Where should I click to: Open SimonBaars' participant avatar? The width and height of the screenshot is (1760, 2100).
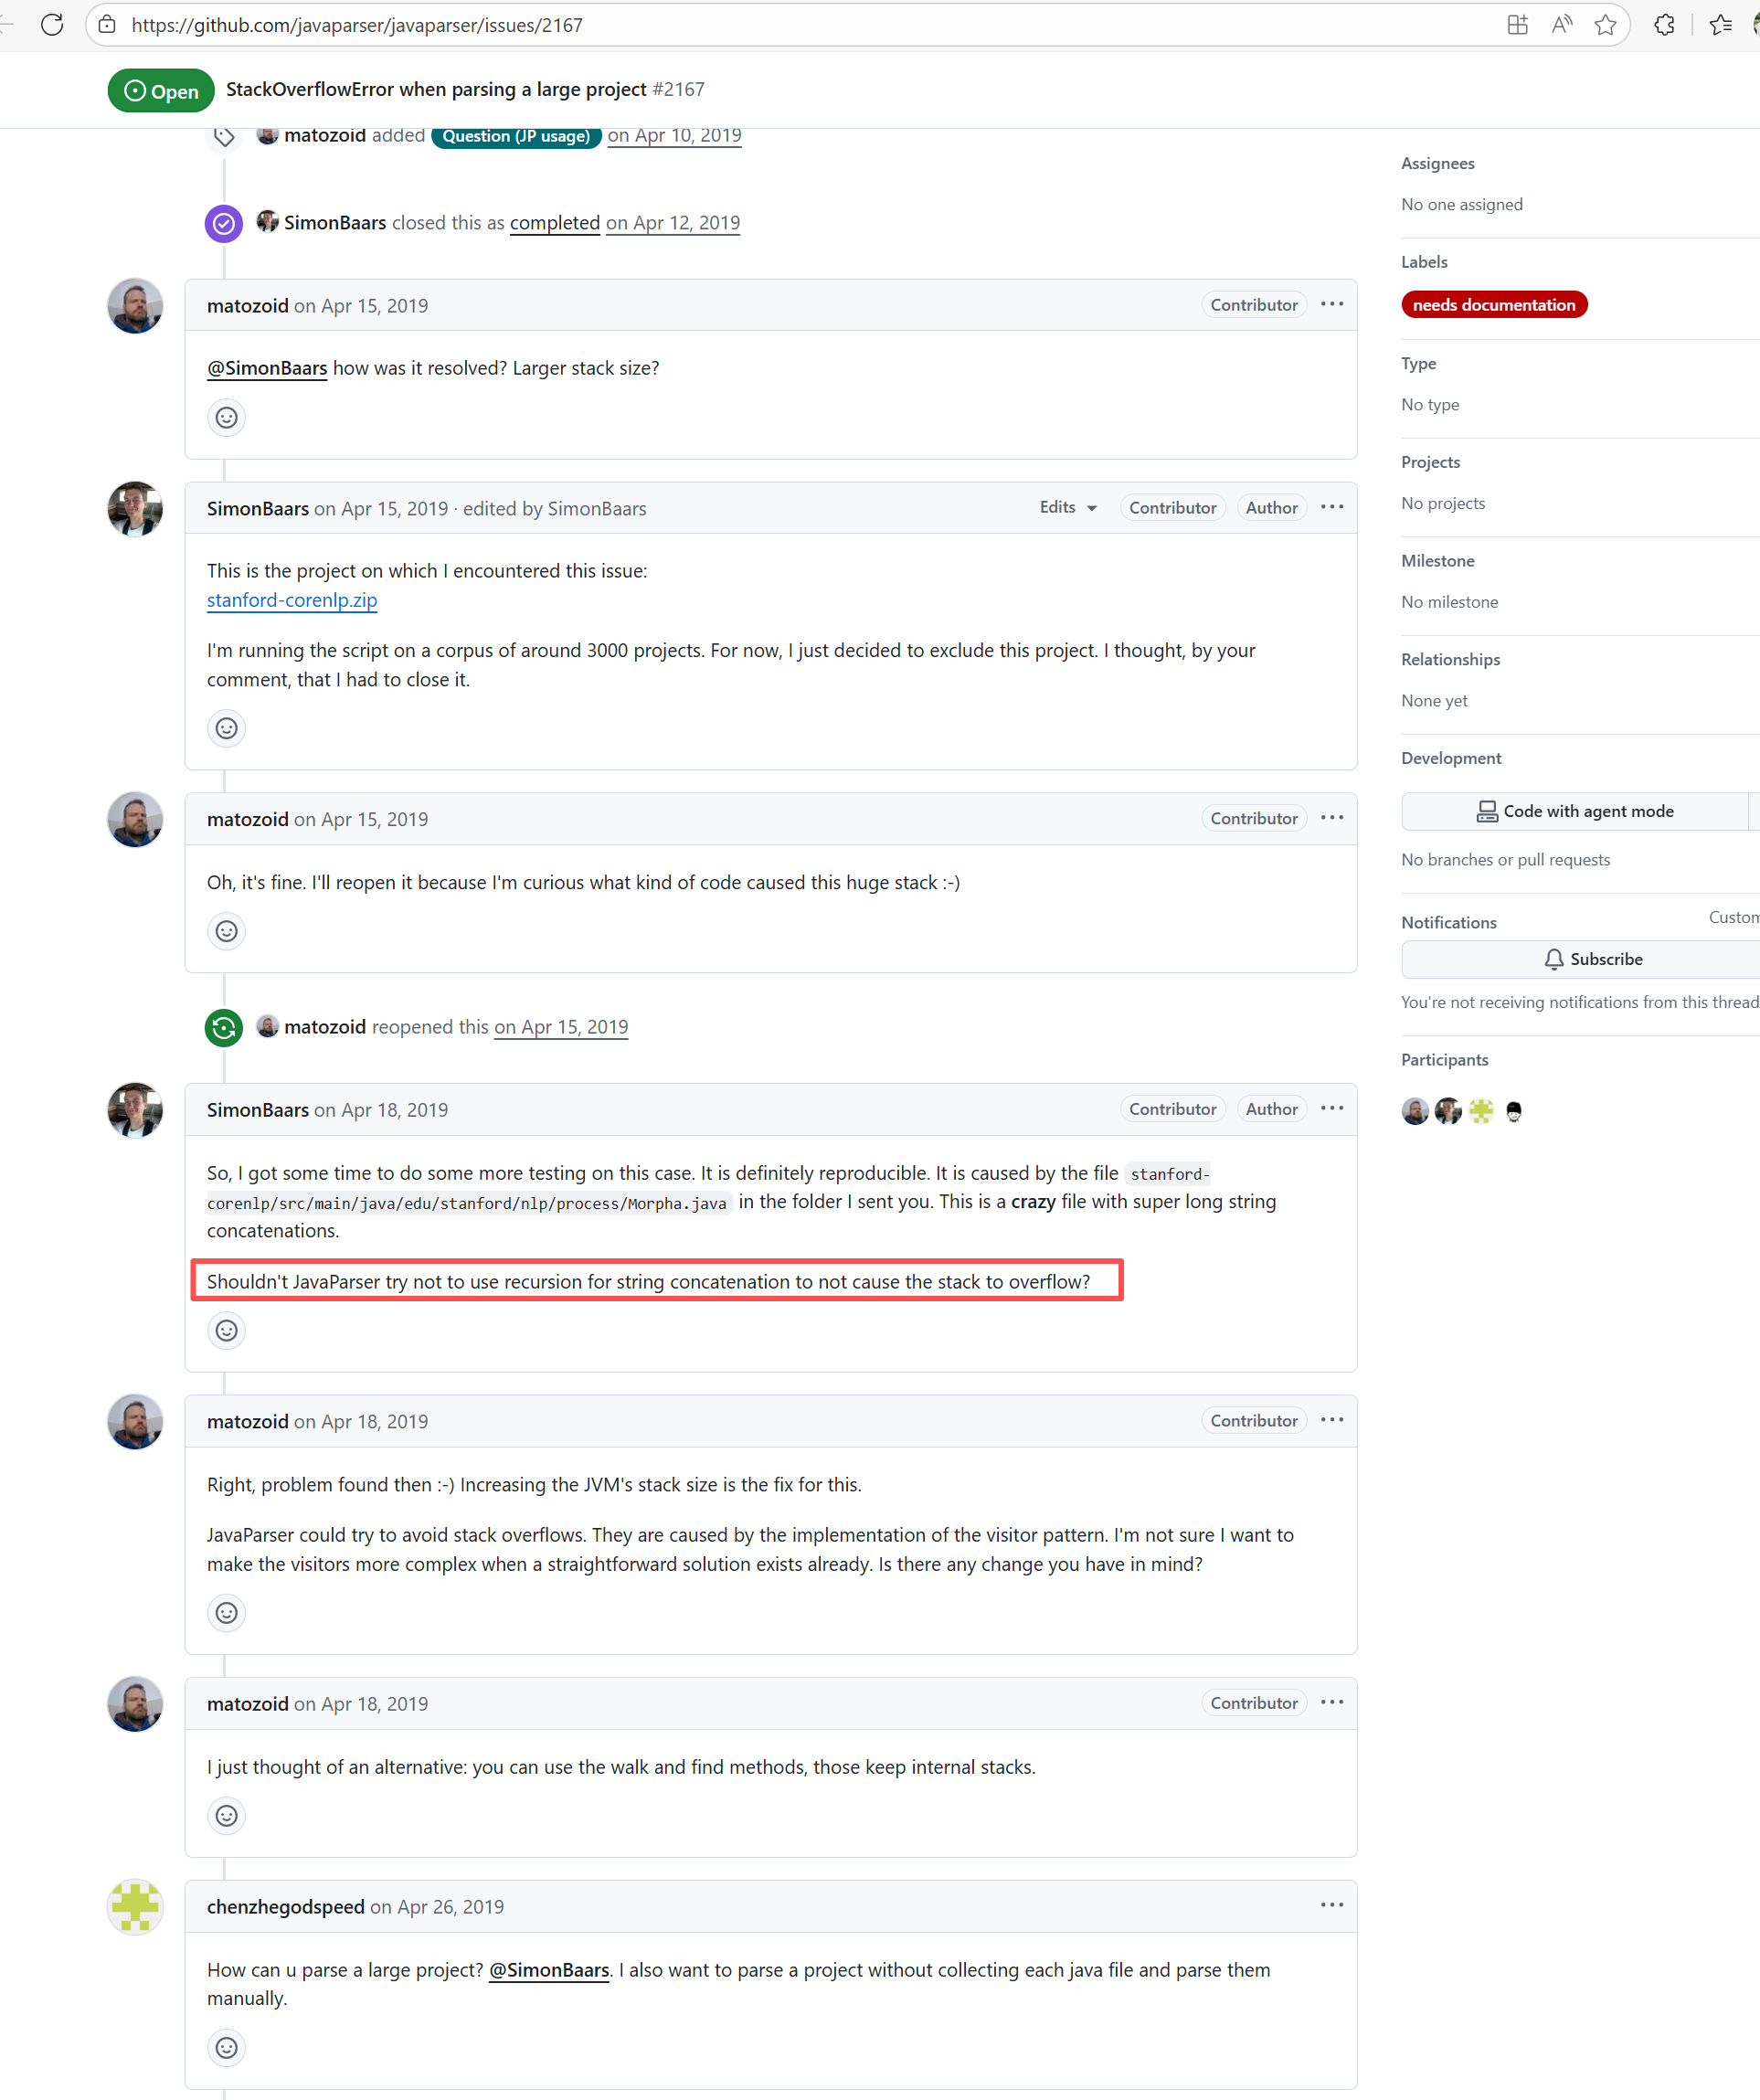coord(1448,1111)
